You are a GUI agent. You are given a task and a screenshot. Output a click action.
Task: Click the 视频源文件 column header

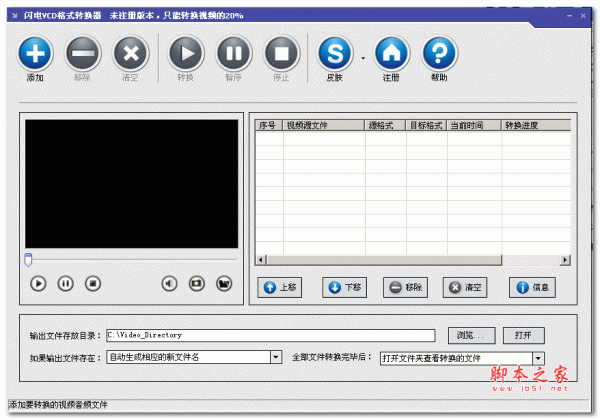(x=324, y=125)
